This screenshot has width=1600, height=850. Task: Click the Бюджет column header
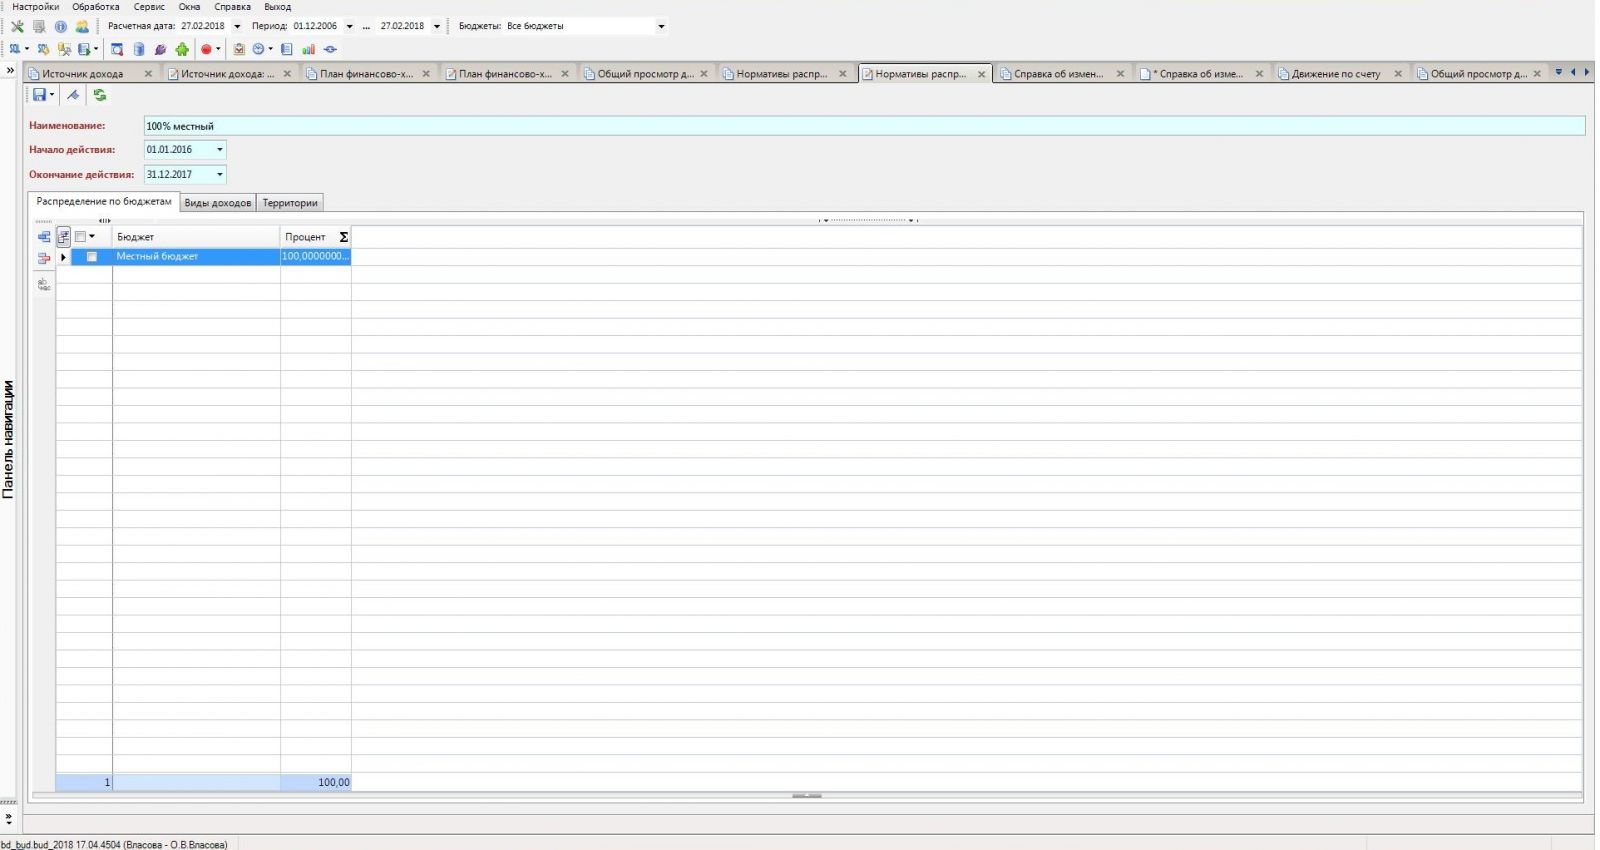[196, 237]
